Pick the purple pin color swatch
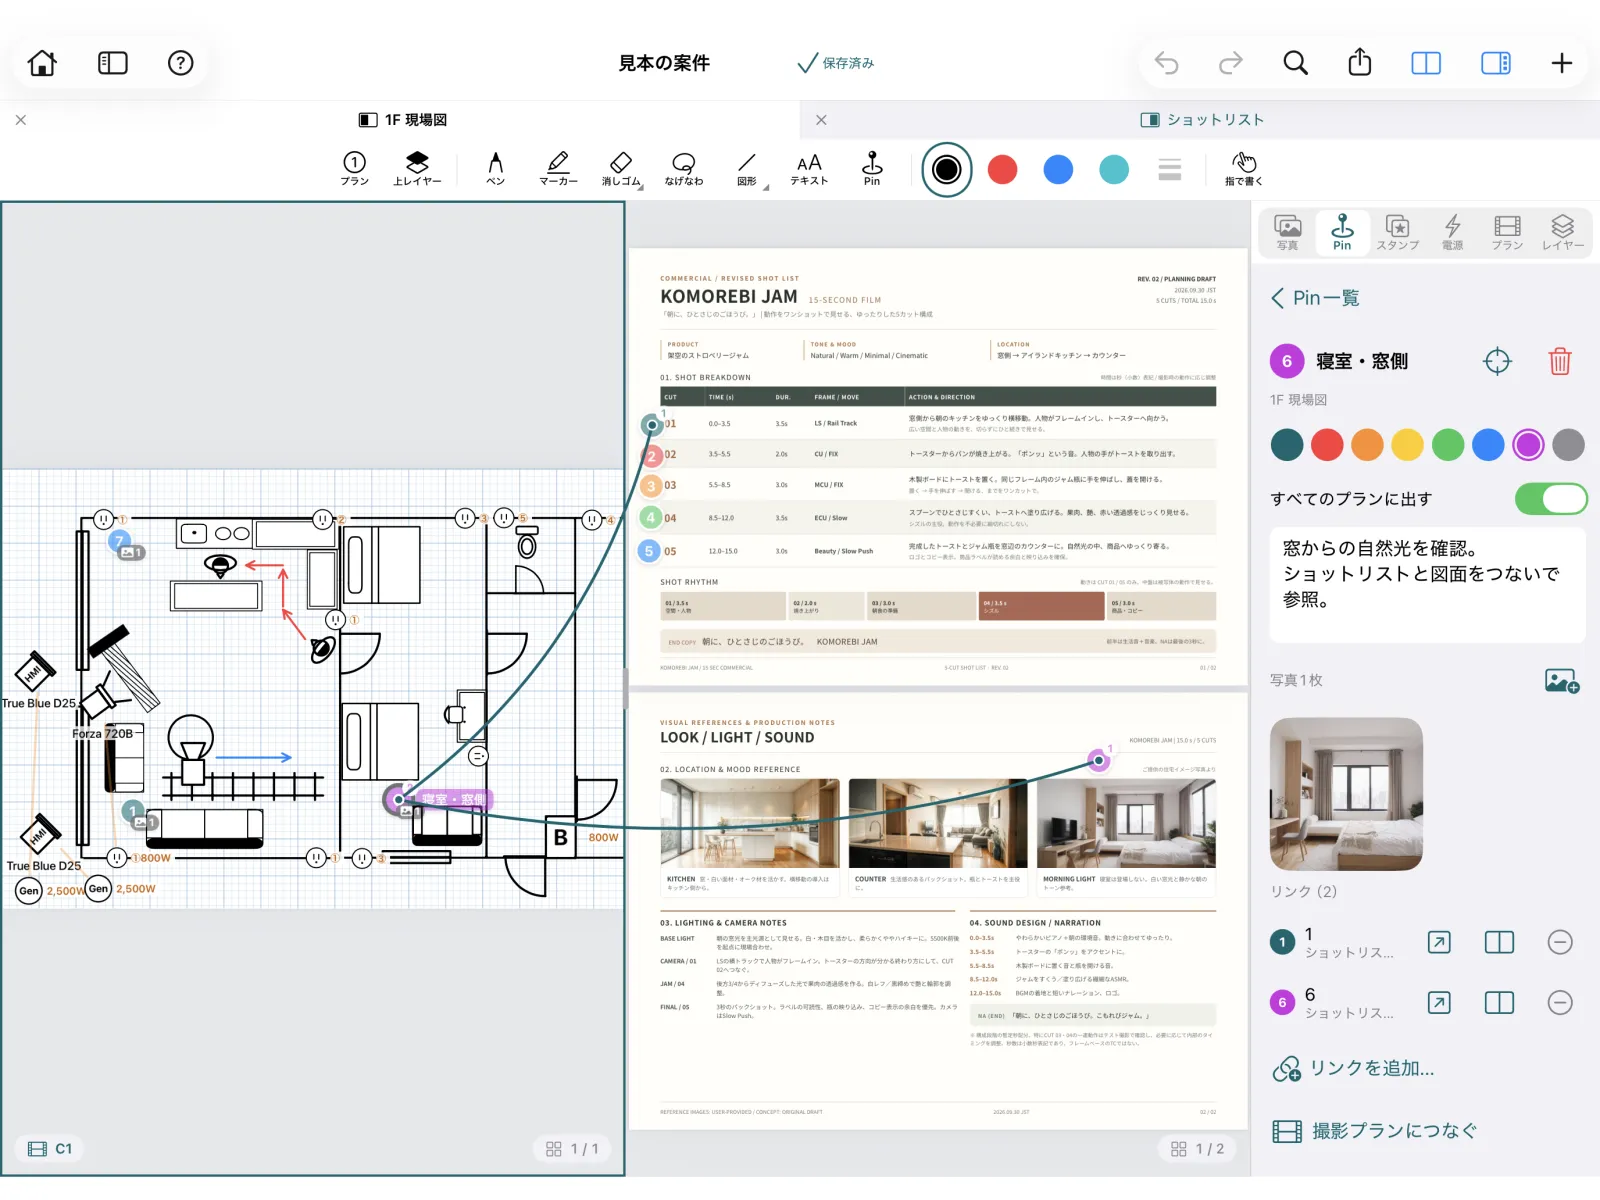The image size is (1600, 1200). point(1528,444)
